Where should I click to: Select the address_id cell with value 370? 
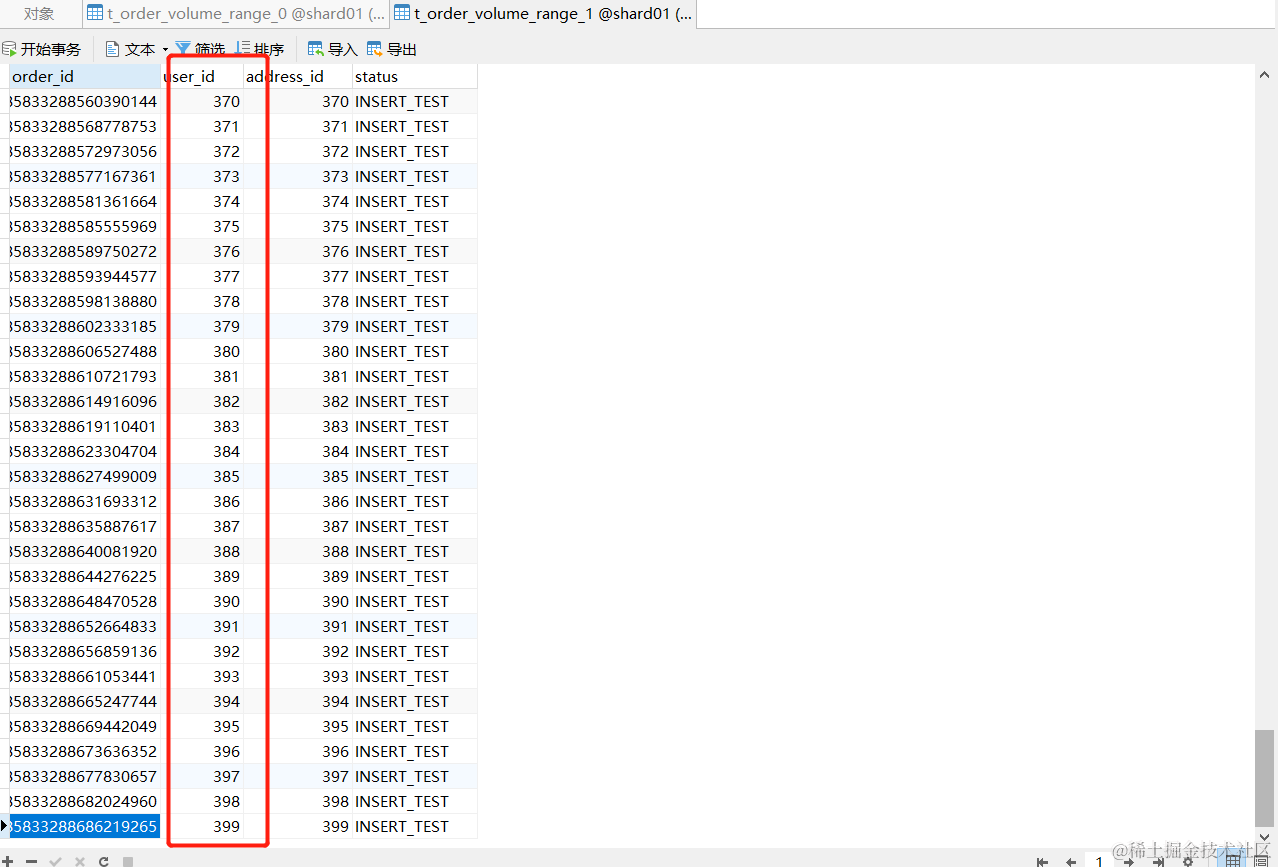pos(297,101)
